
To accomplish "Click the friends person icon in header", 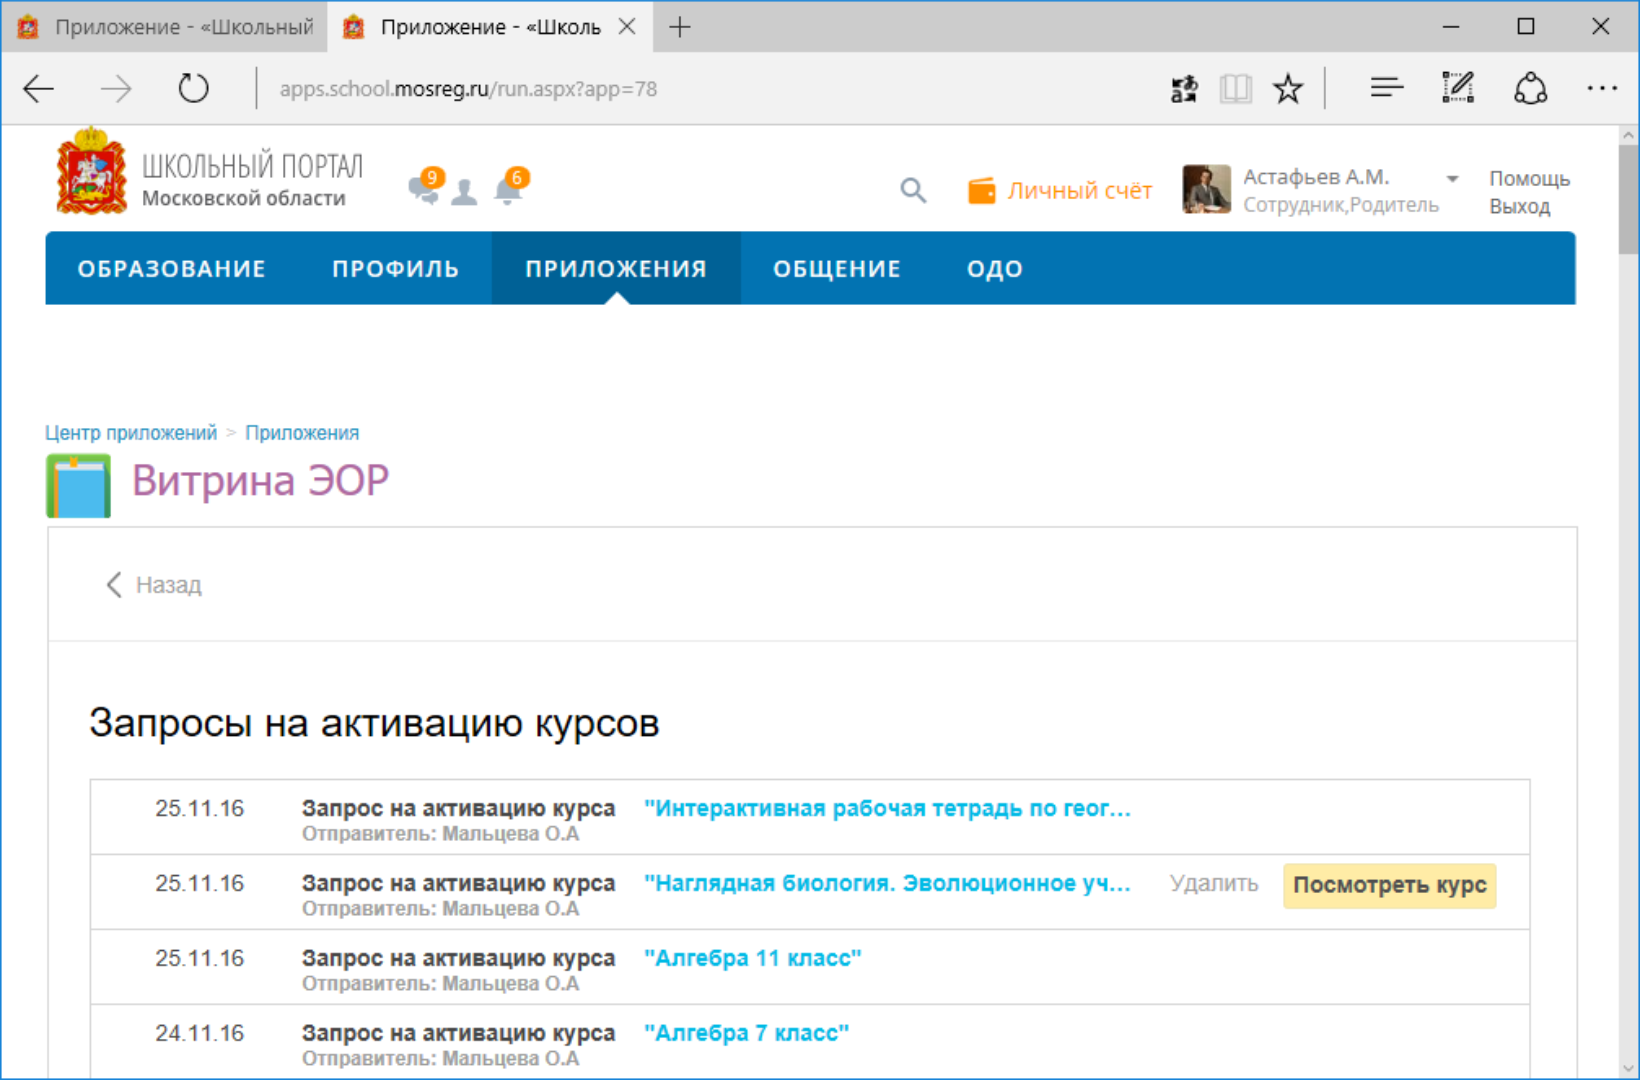I will 464,192.
